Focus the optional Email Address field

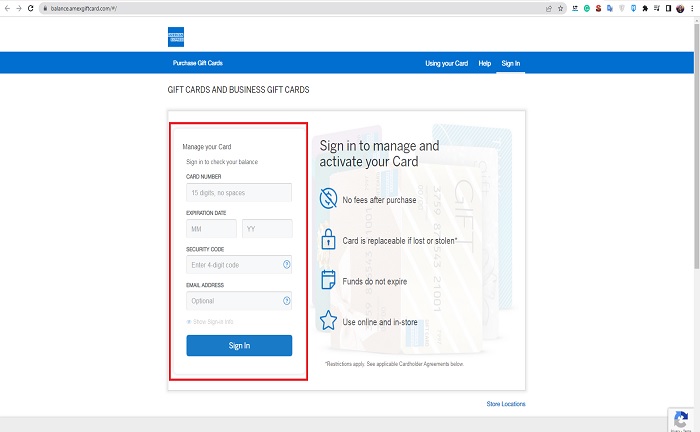coord(239,301)
